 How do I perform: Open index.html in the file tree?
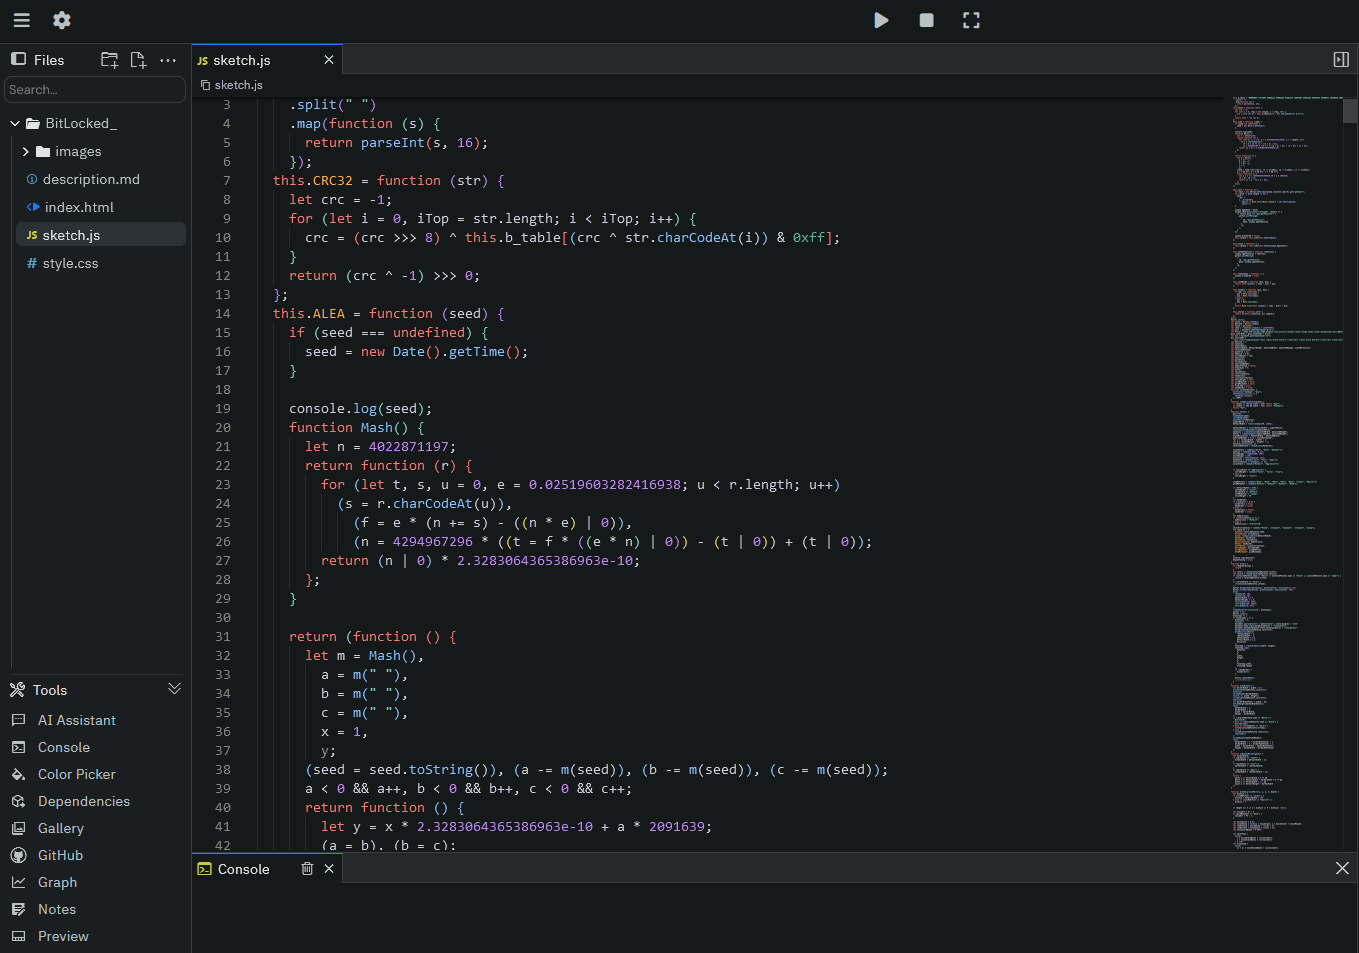(x=79, y=208)
